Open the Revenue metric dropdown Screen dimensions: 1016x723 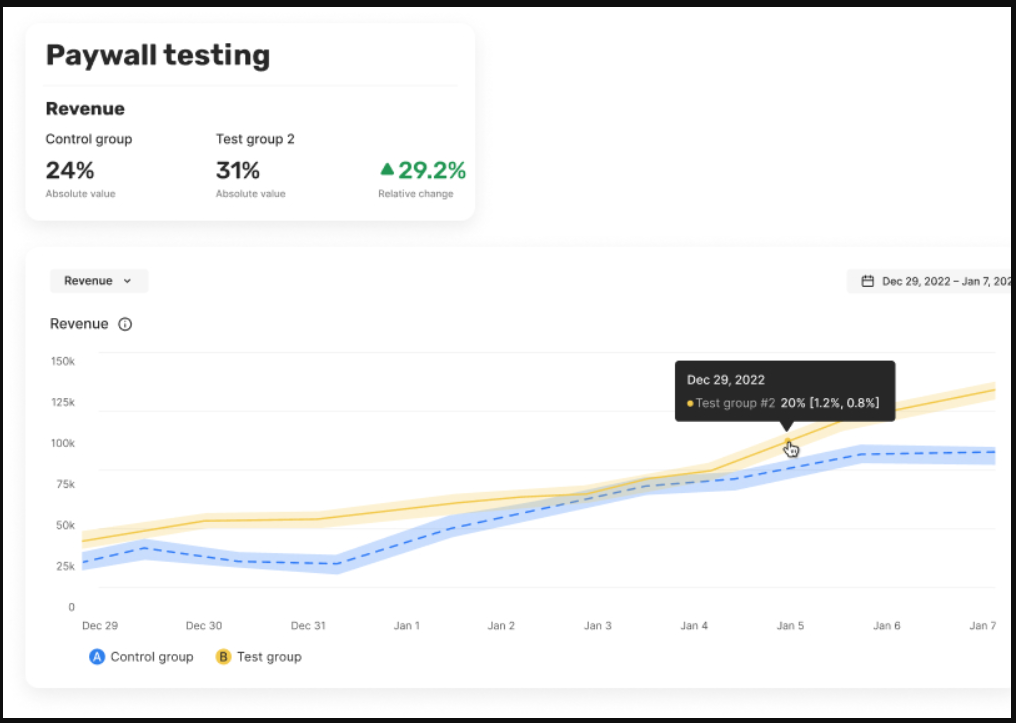tap(98, 281)
